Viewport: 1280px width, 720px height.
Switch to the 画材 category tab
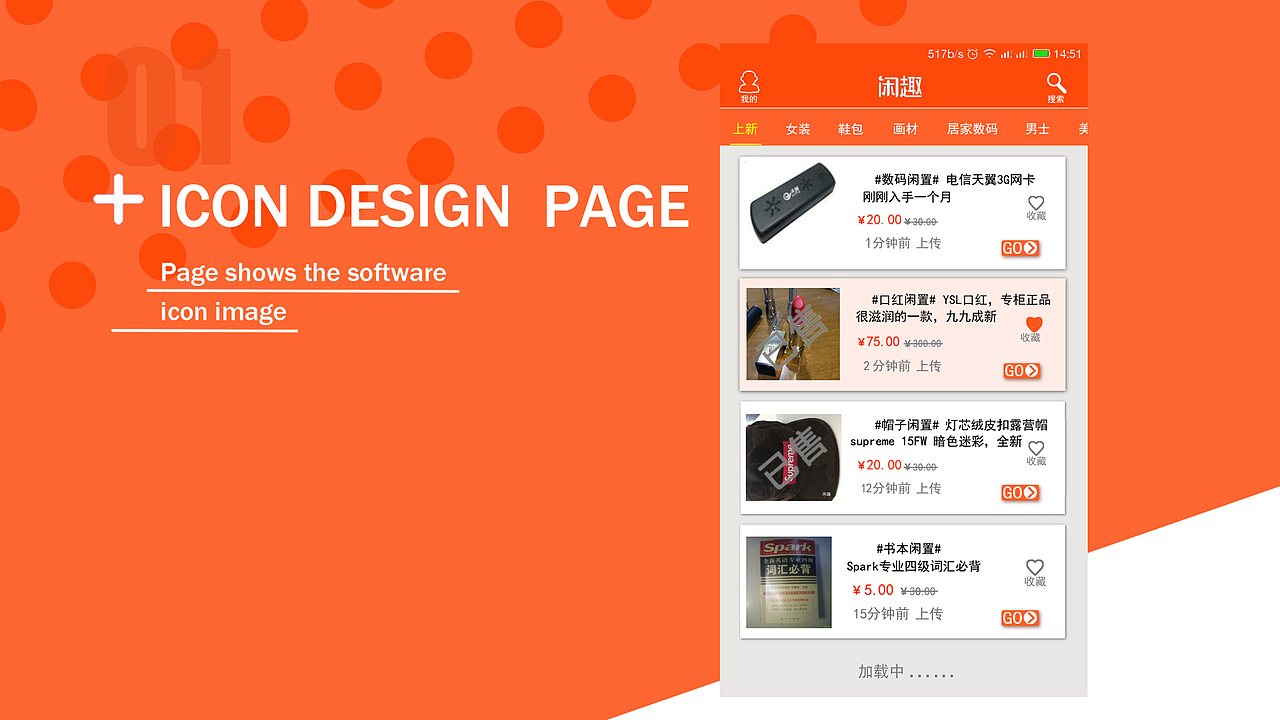pyautogui.click(x=904, y=129)
